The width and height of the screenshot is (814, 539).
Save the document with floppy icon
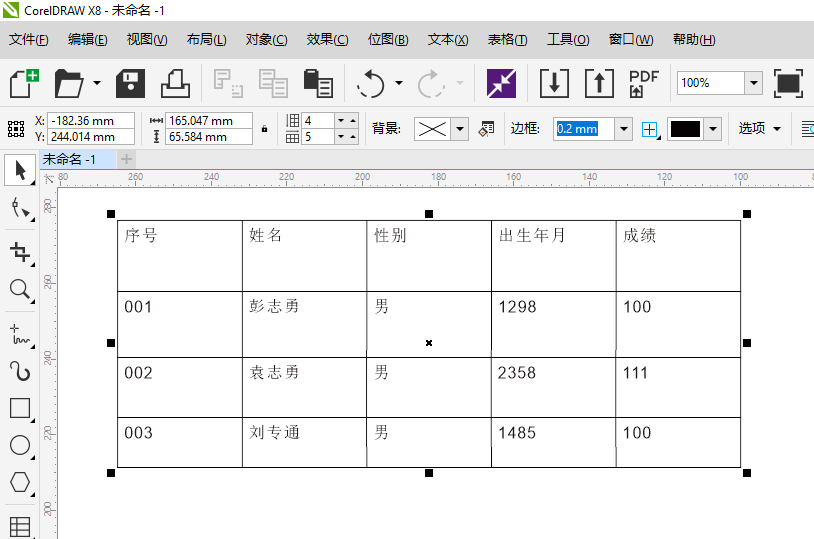pyautogui.click(x=130, y=83)
